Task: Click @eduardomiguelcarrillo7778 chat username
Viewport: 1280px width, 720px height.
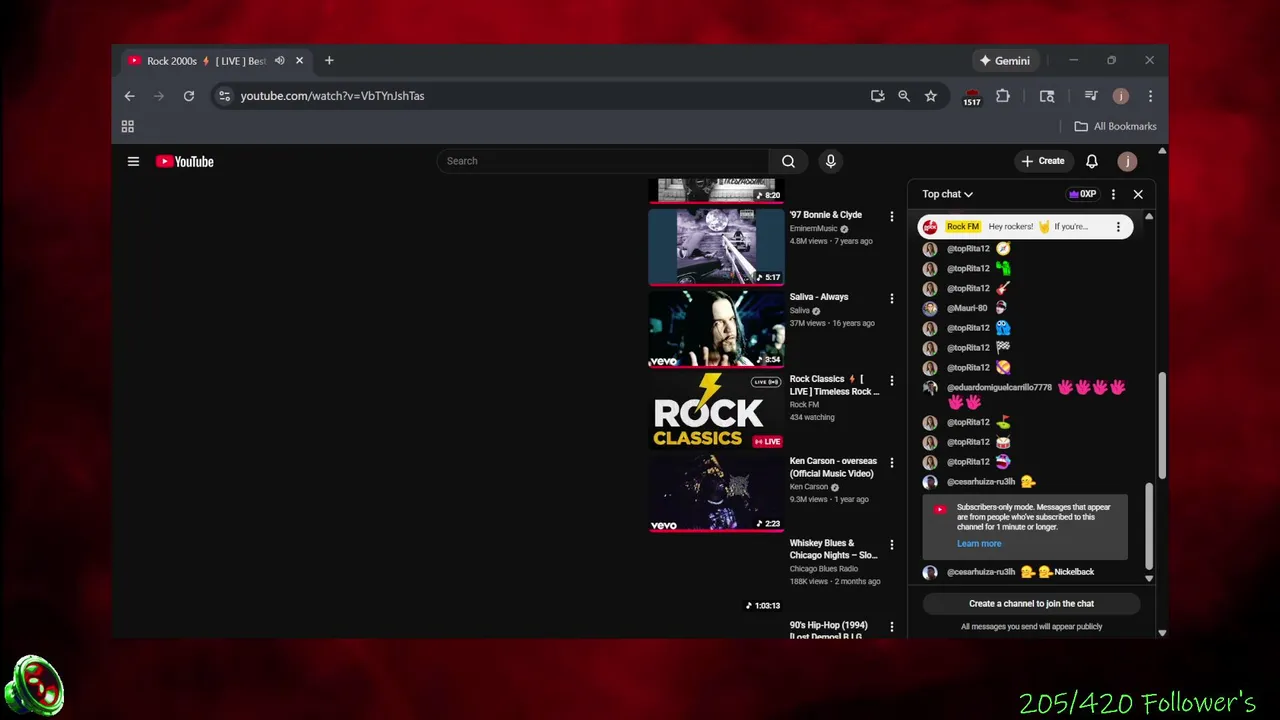Action: click(999, 387)
